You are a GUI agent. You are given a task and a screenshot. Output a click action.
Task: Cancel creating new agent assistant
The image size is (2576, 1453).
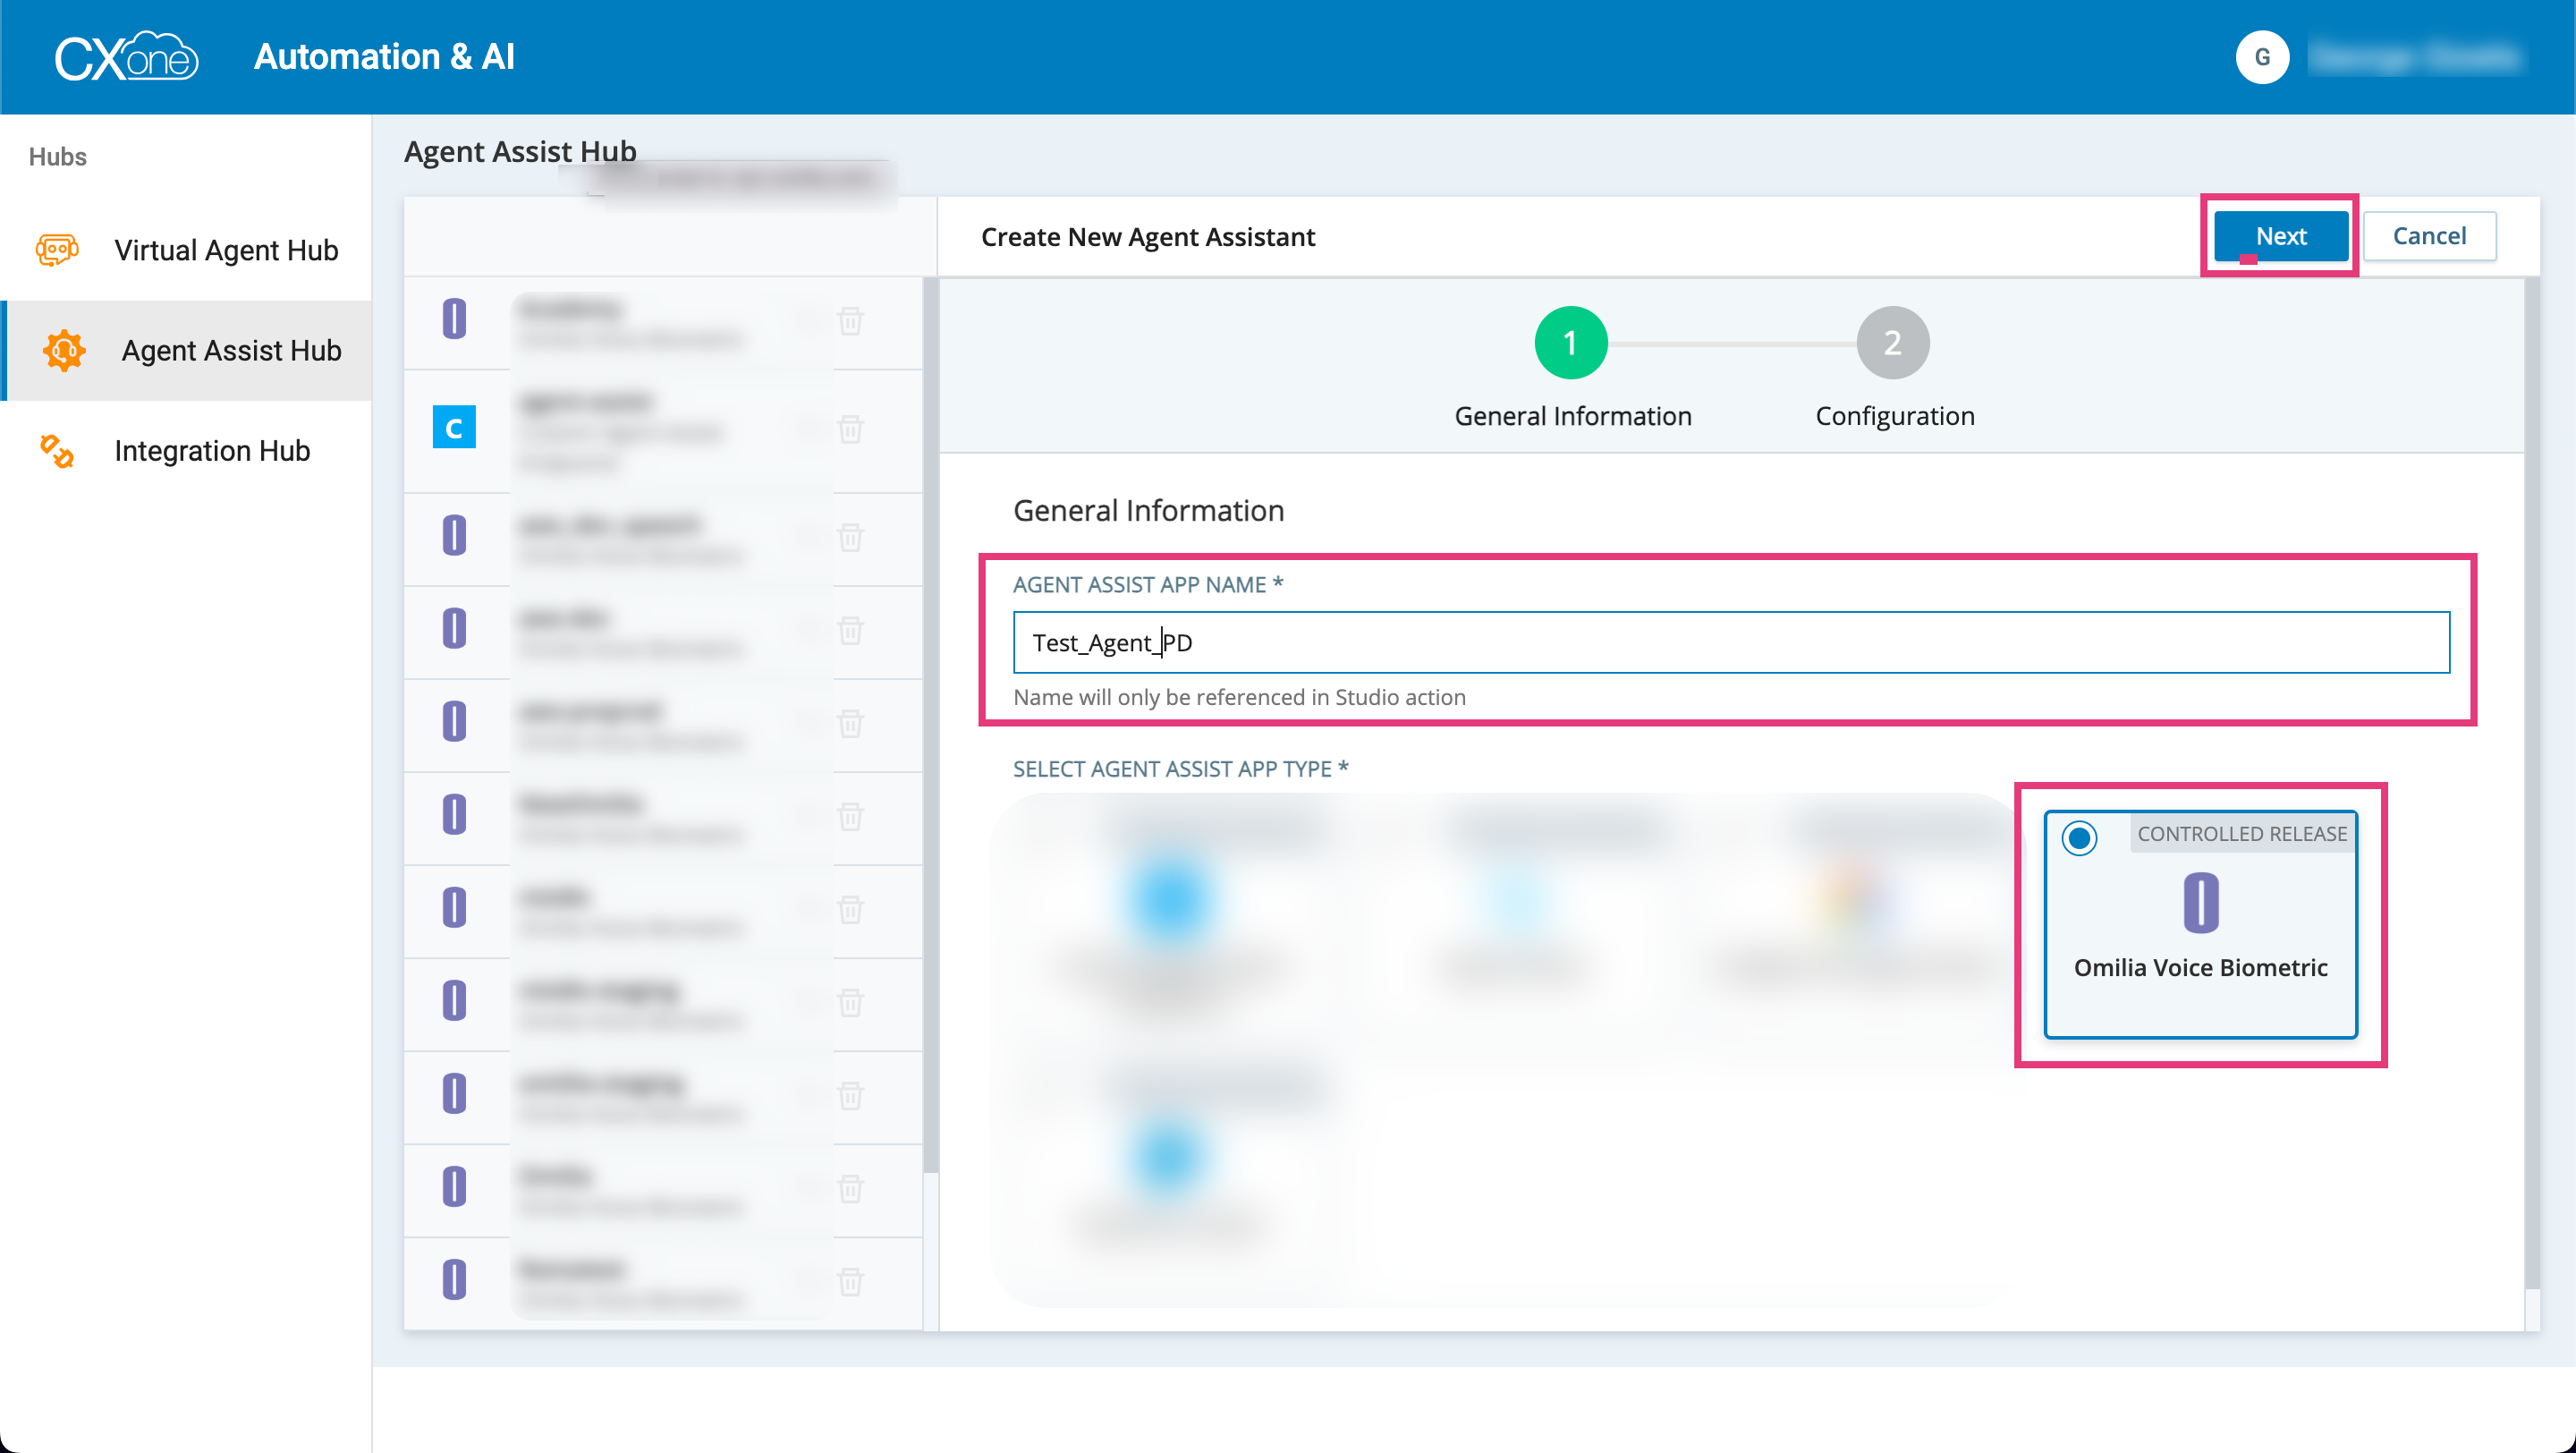[x=2428, y=236]
